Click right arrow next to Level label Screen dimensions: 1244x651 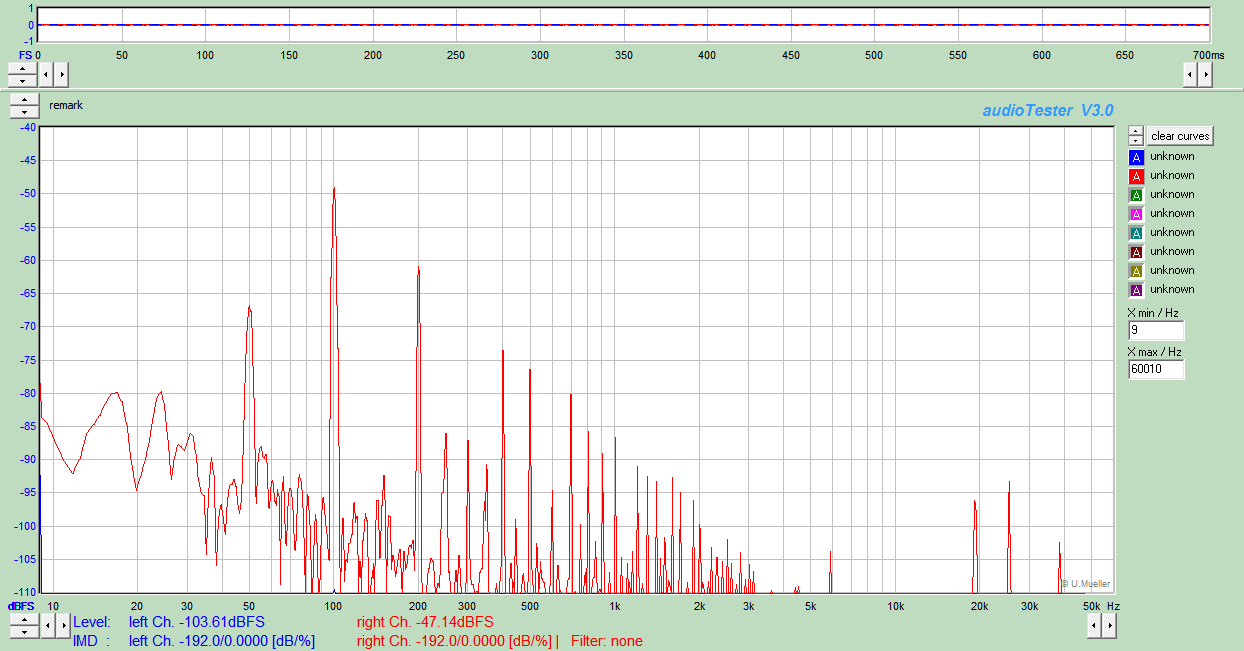pyautogui.click(x=63, y=626)
